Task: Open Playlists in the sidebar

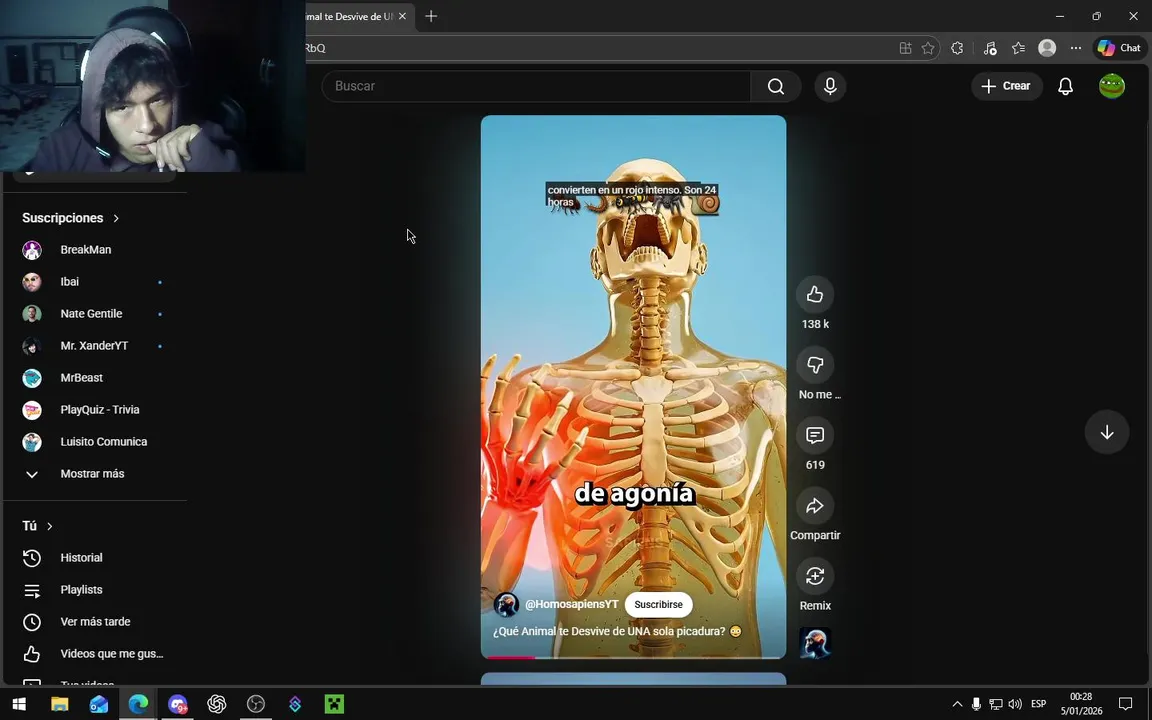Action: pyautogui.click(x=94, y=590)
